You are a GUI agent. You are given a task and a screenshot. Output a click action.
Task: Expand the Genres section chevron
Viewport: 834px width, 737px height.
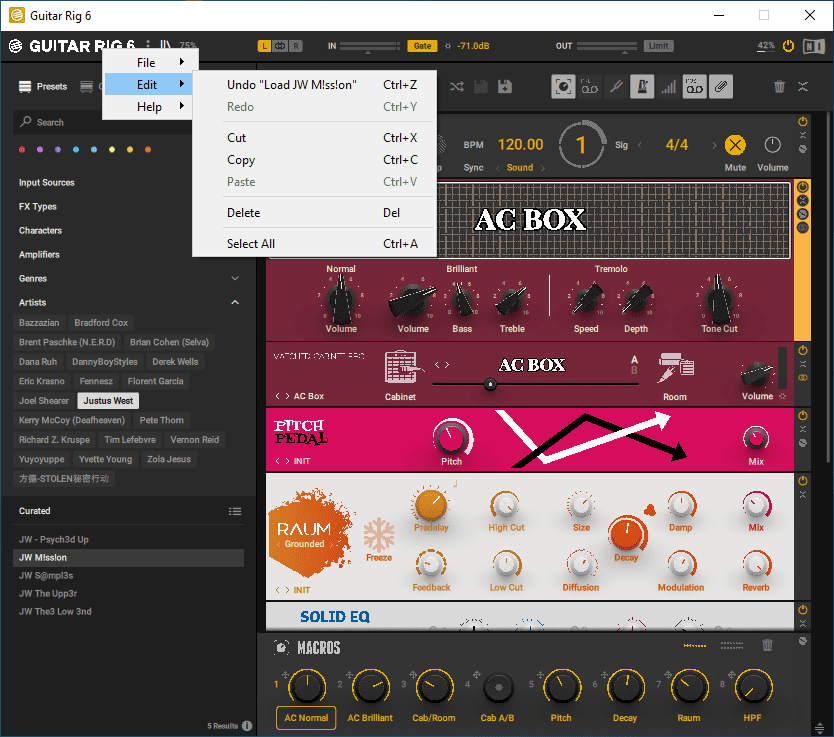coord(235,279)
